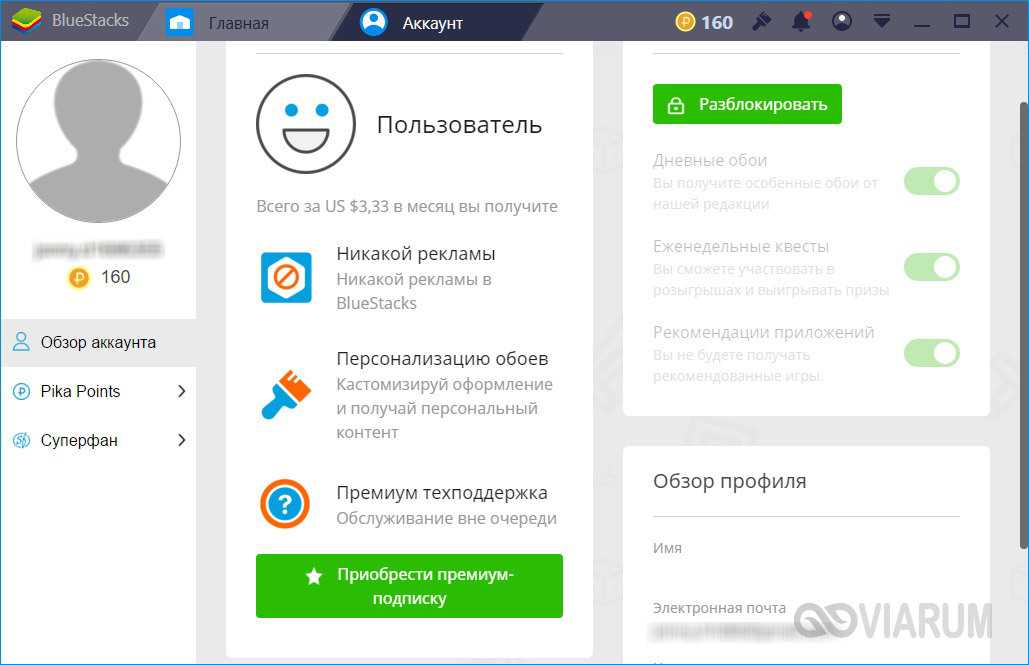The image size is (1029, 665).
Task: Click the green Разблокировать button
Action: coord(747,104)
